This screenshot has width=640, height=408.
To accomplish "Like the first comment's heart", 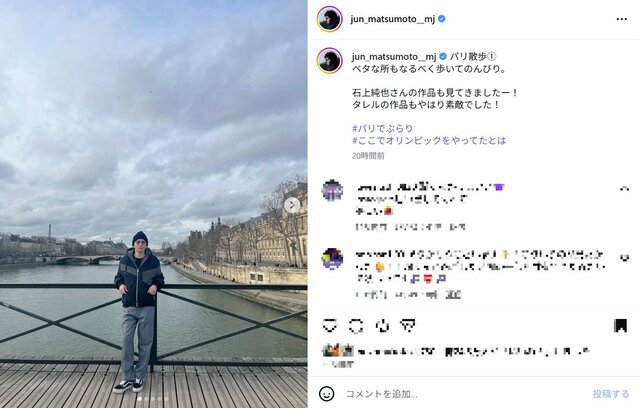I will 624,188.
